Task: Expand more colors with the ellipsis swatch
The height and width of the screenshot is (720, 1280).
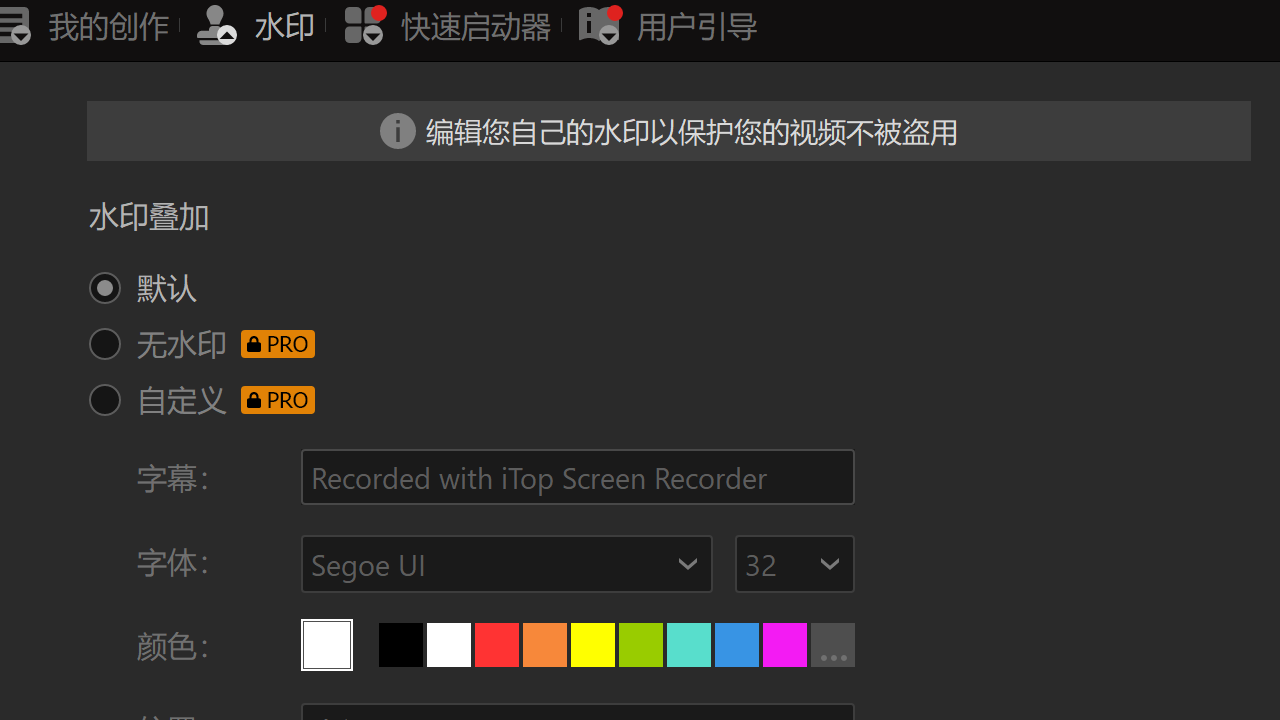Action: (833, 645)
